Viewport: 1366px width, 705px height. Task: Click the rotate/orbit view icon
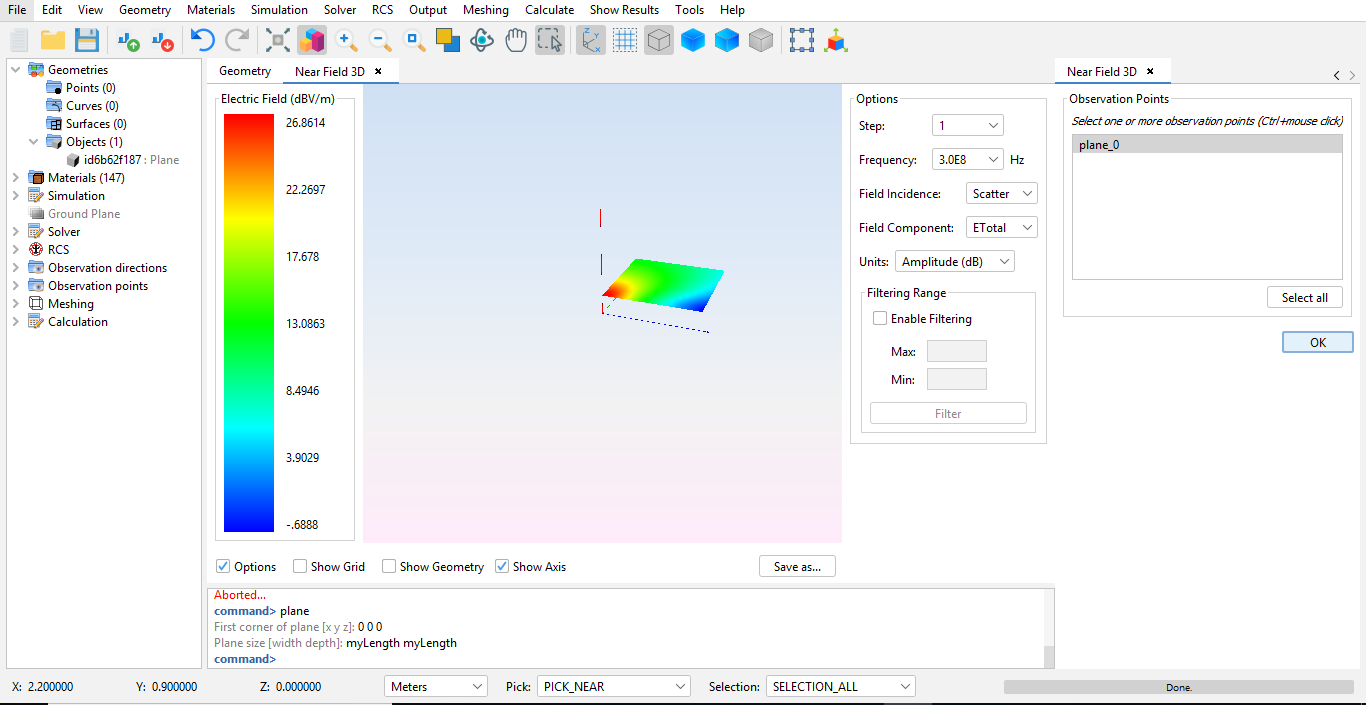[x=482, y=40]
